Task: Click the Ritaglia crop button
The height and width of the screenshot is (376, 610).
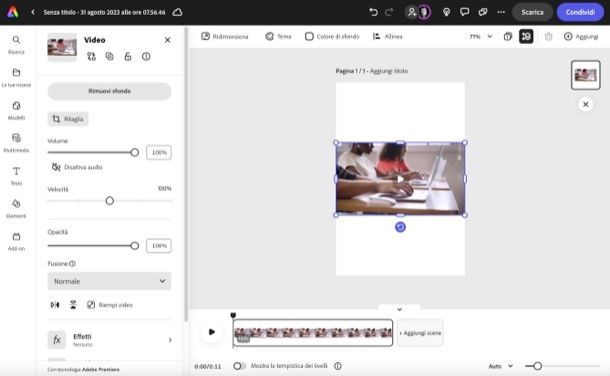Action: pyautogui.click(x=68, y=119)
